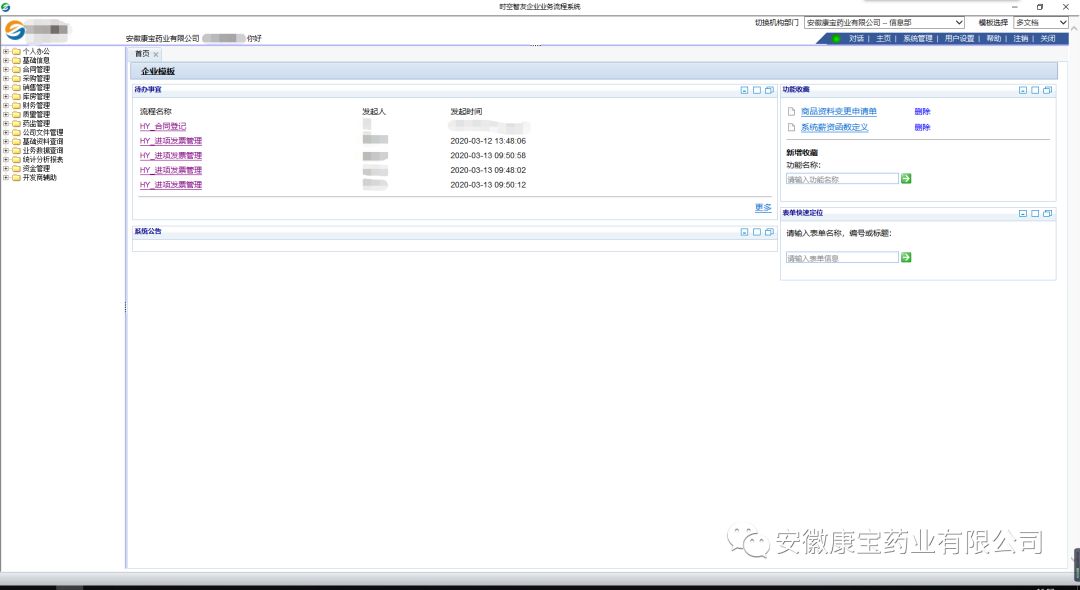Click the 采购管理 folder icon

[16, 78]
